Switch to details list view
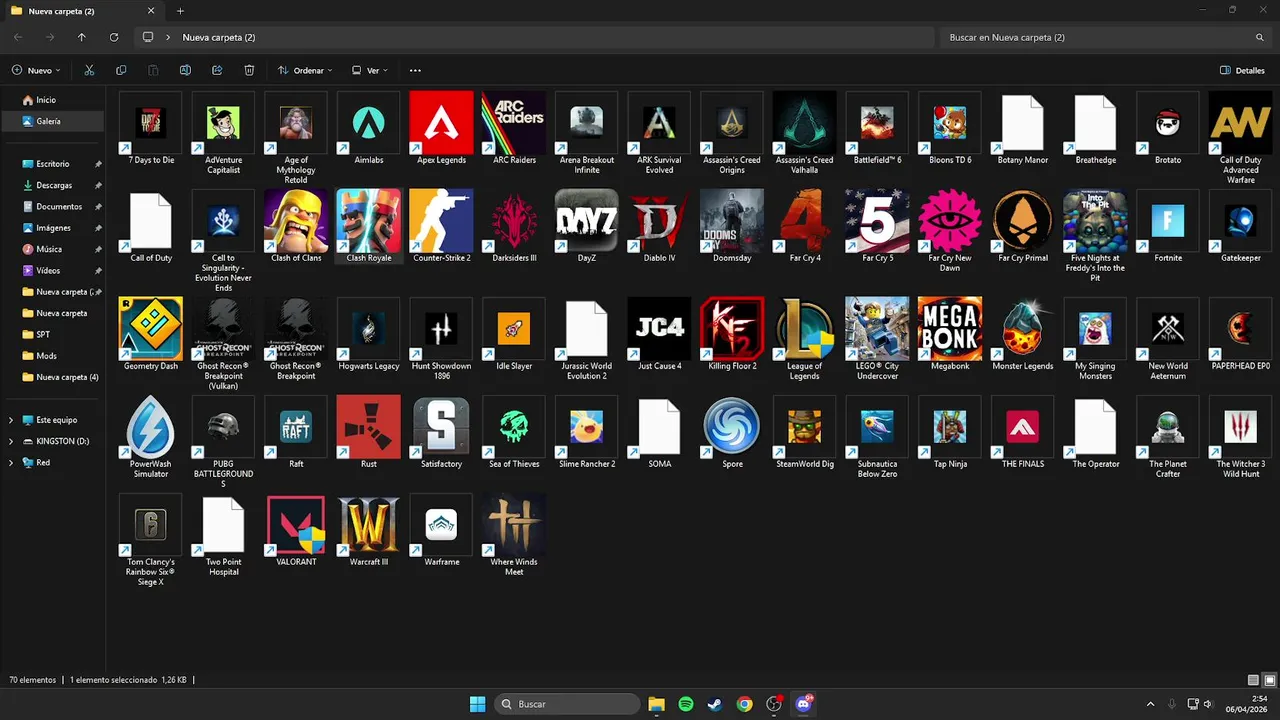1280x720 pixels. click(x=1254, y=680)
